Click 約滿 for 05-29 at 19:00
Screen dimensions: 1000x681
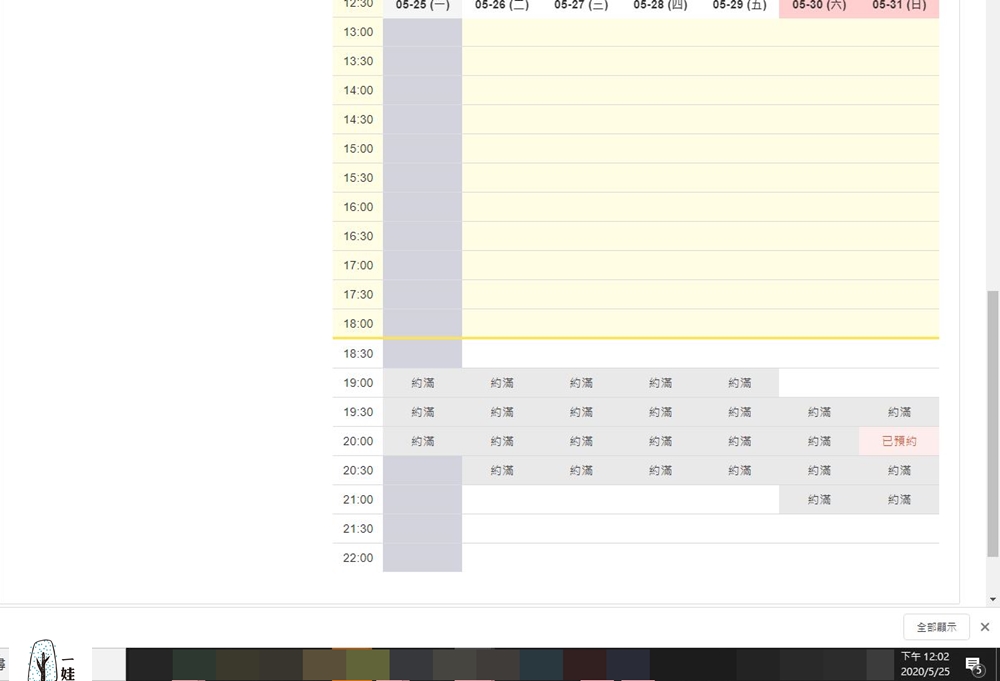tap(739, 383)
